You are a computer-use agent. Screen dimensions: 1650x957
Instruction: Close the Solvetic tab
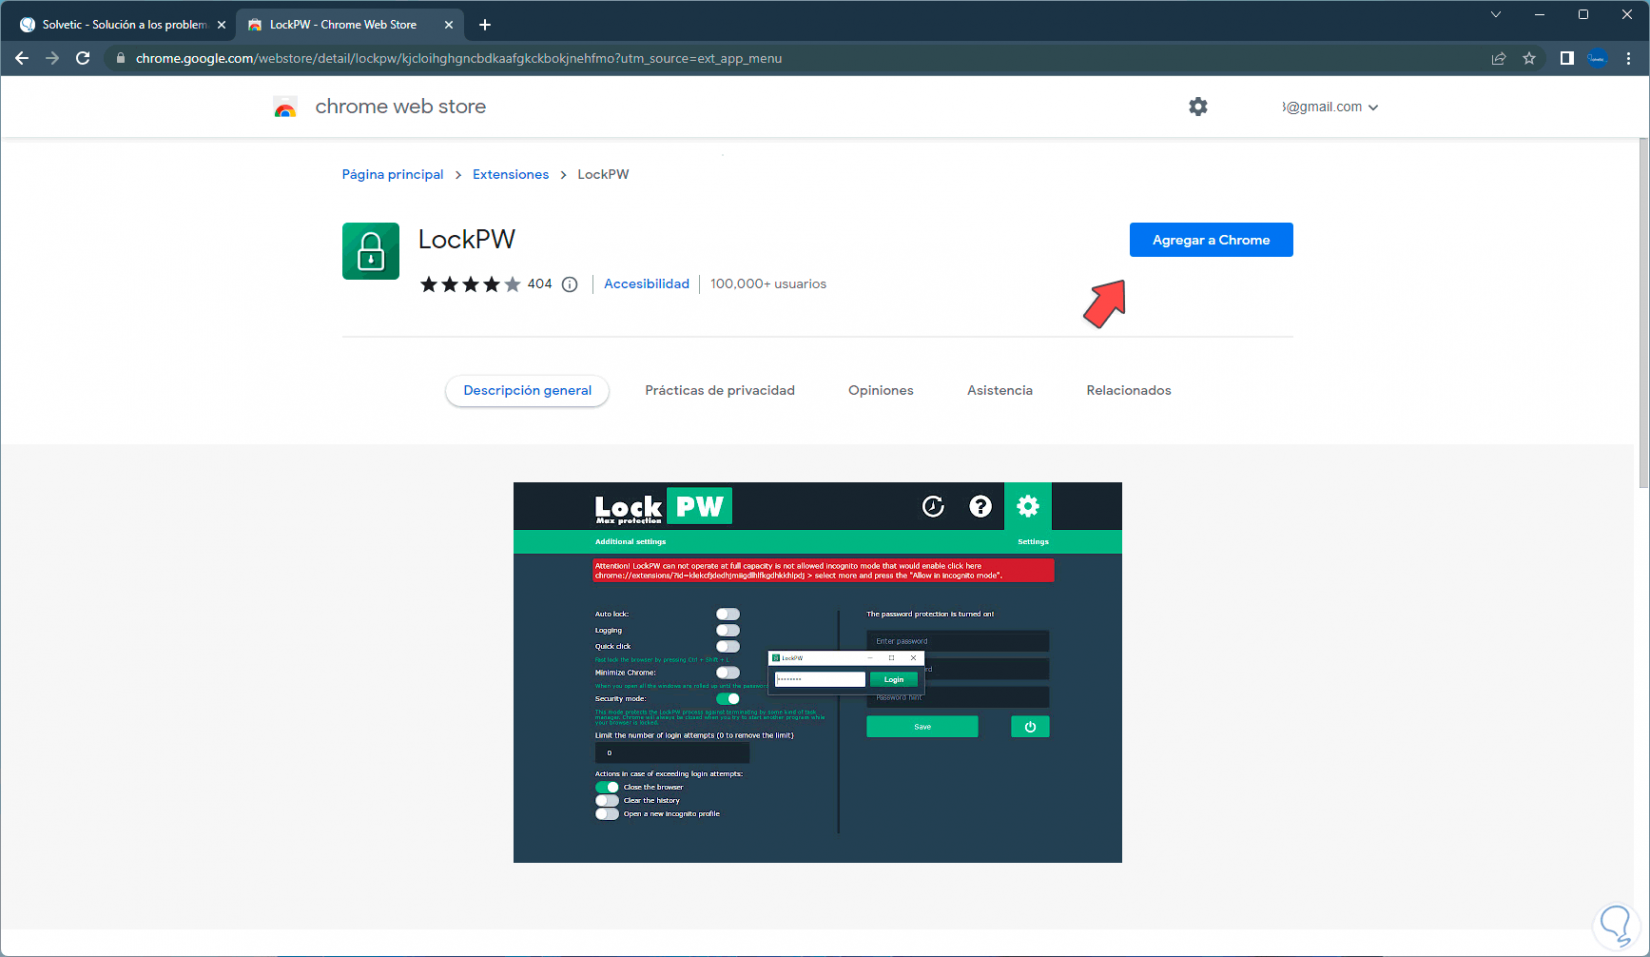pyautogui.click(x=221, y=25)
